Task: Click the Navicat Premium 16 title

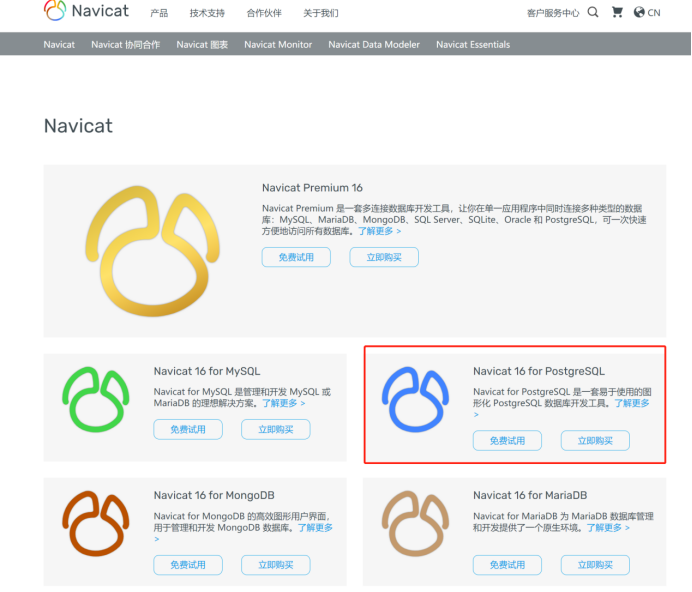Action: (312, 188)
